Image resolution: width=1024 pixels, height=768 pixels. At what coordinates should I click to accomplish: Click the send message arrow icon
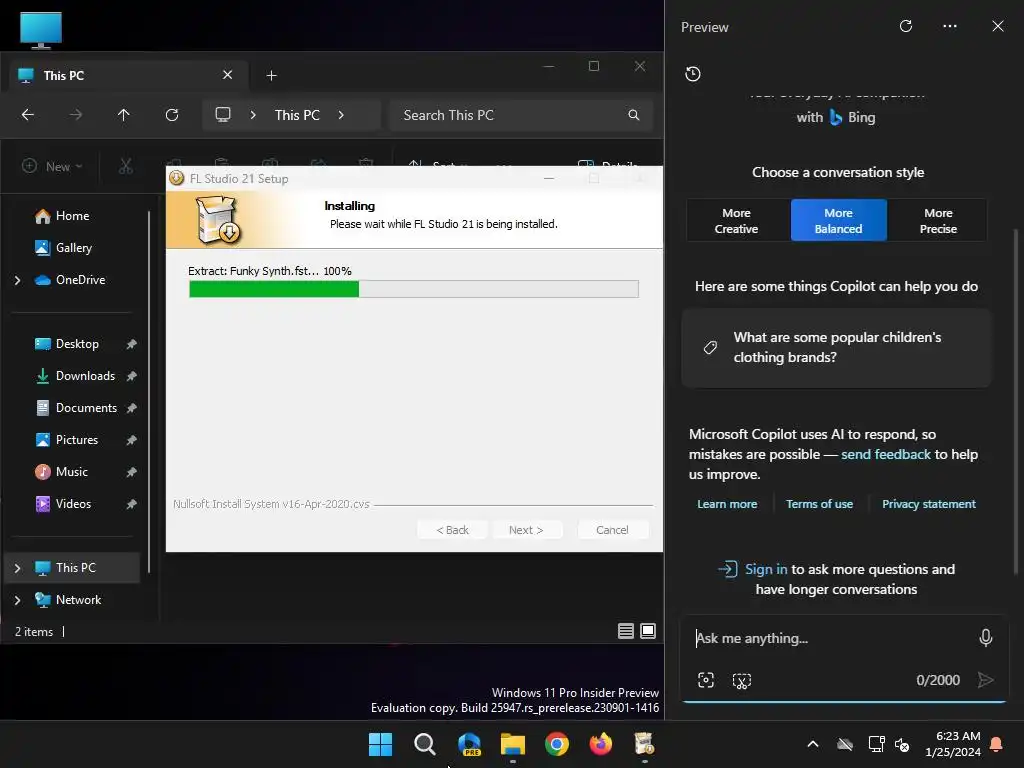986,680
